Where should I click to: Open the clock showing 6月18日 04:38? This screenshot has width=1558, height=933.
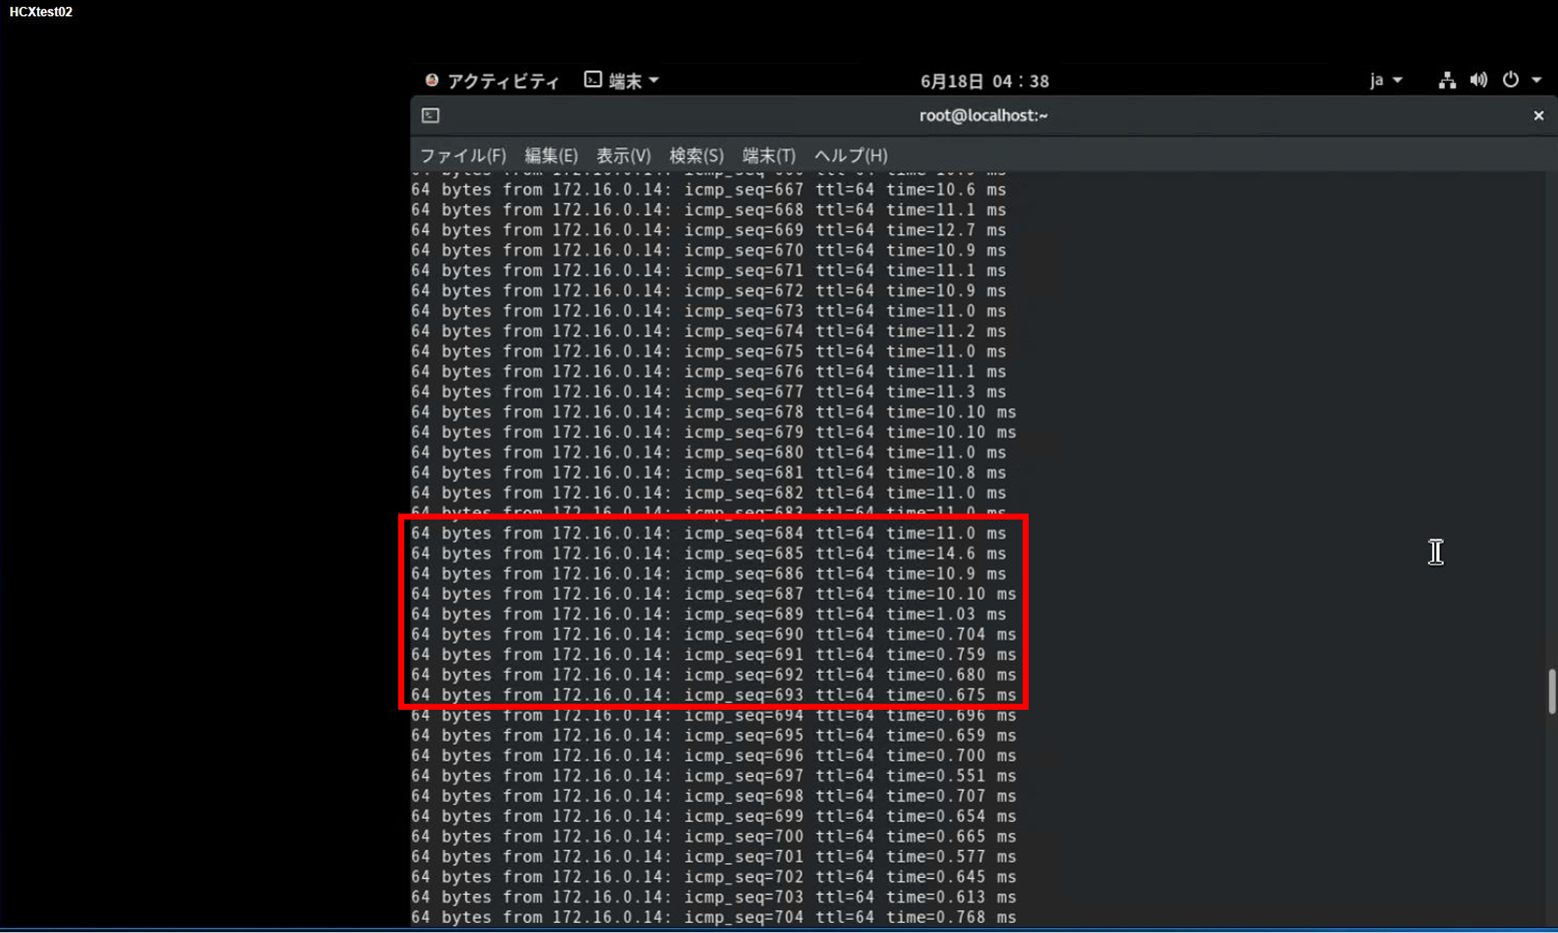pos(984,81)
